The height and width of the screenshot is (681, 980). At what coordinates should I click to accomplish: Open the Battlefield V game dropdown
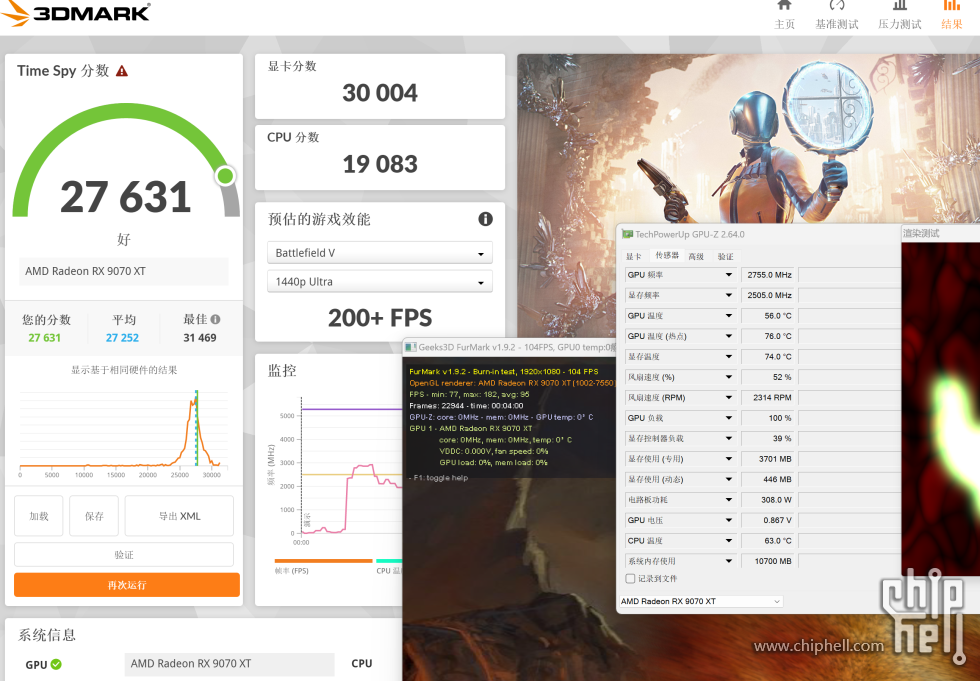(x=380, y=252)
